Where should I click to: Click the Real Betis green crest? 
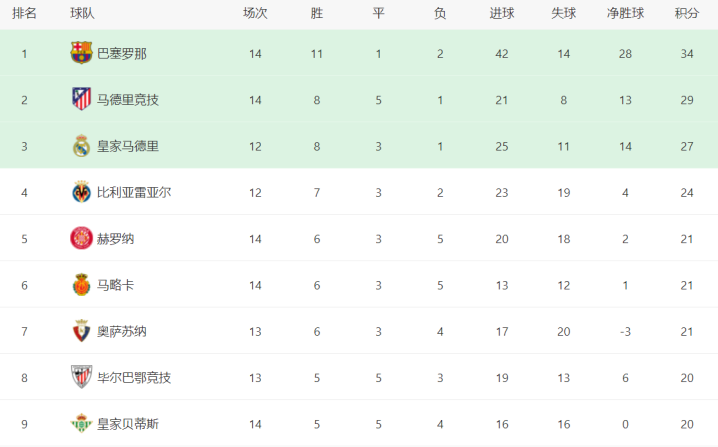tap(82, 423)
